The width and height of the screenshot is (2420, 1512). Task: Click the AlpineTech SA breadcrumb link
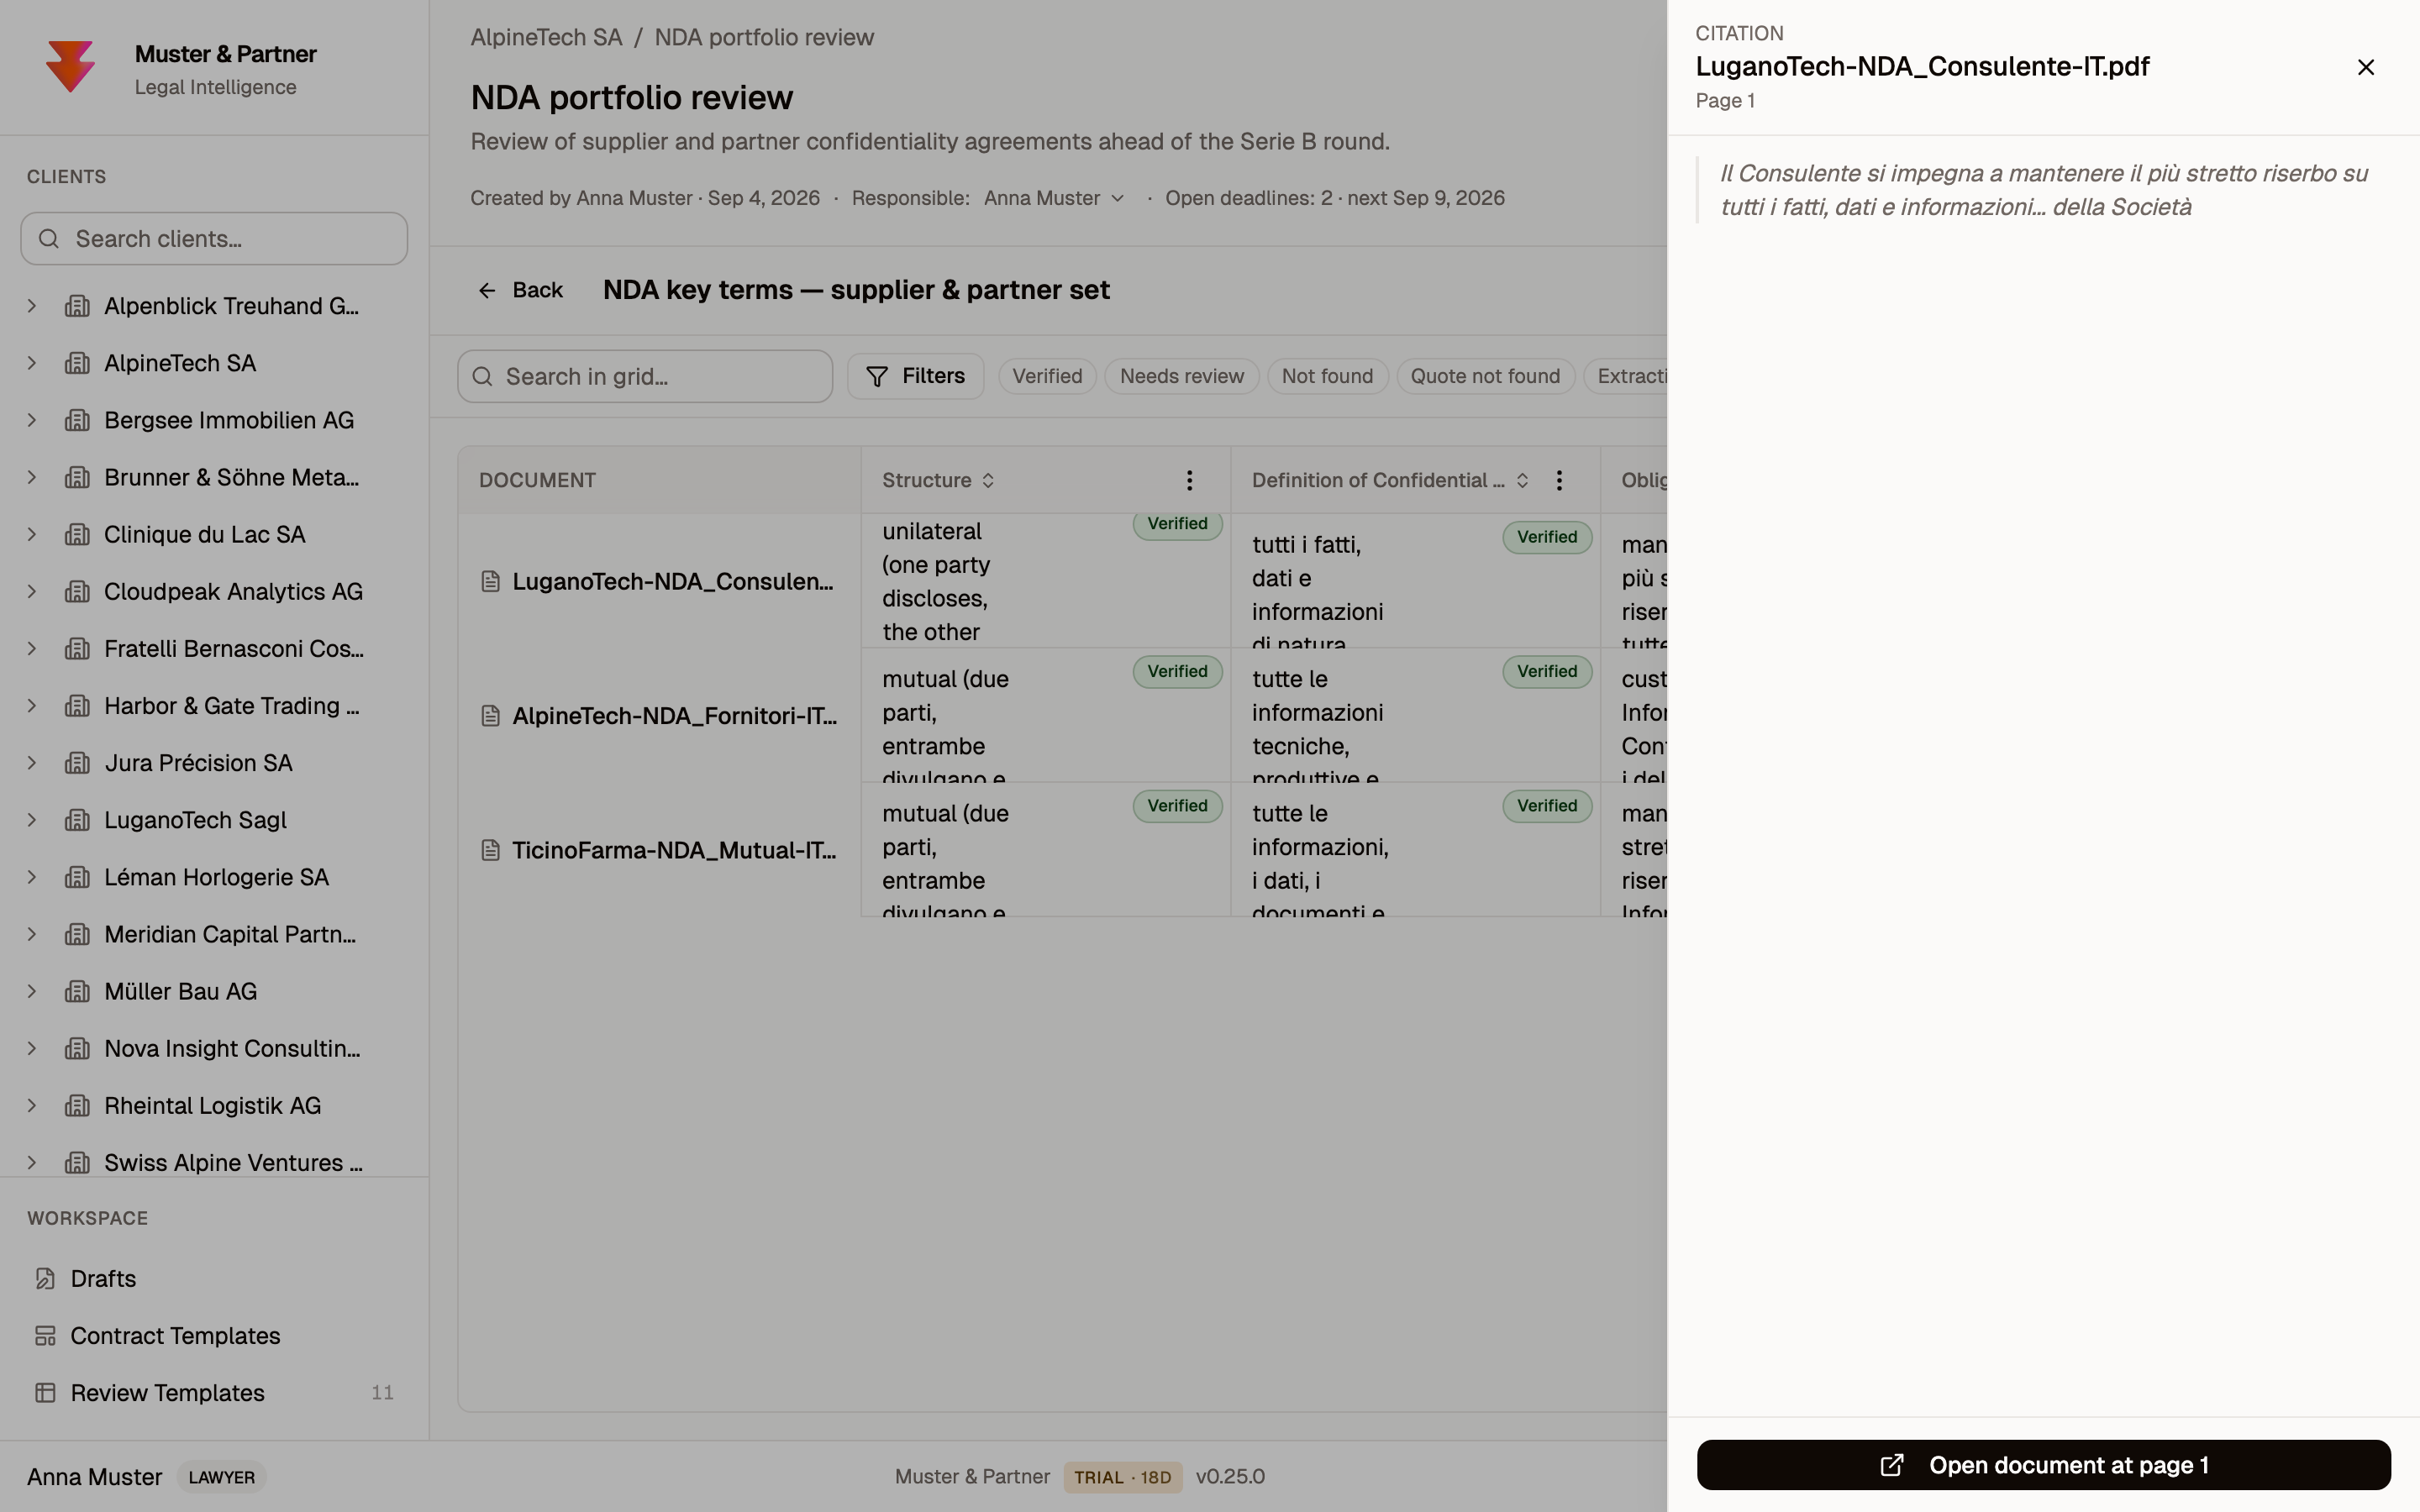[546, 37]
